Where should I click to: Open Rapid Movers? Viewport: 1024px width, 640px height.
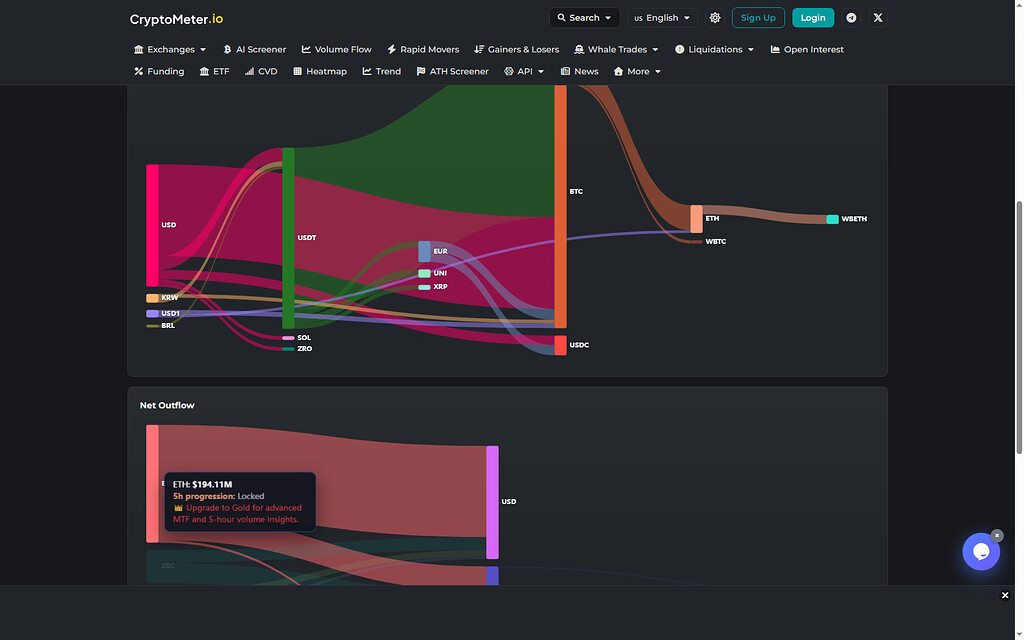[x=423, y=50]
